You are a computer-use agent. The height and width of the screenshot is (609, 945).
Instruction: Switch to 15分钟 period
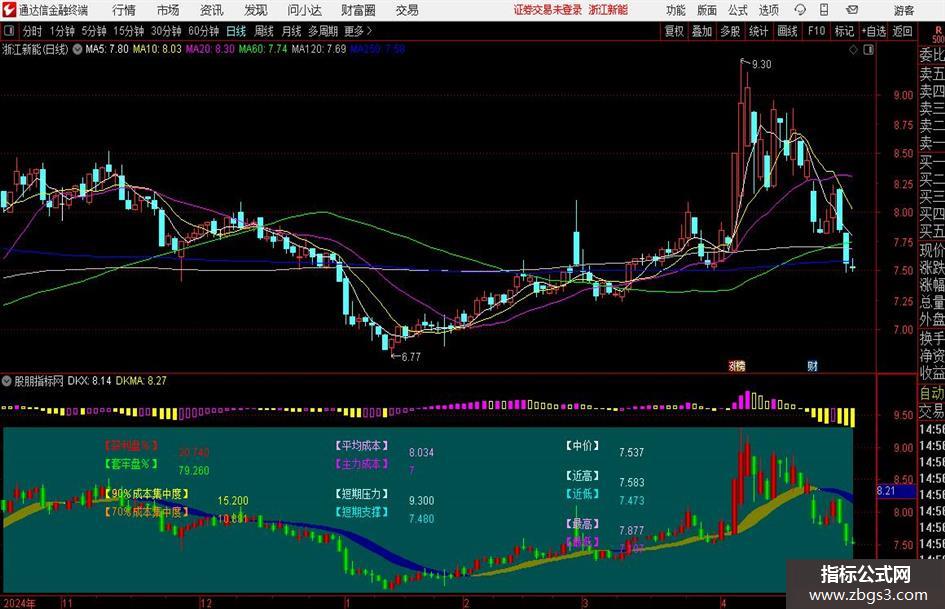point(128,31)
